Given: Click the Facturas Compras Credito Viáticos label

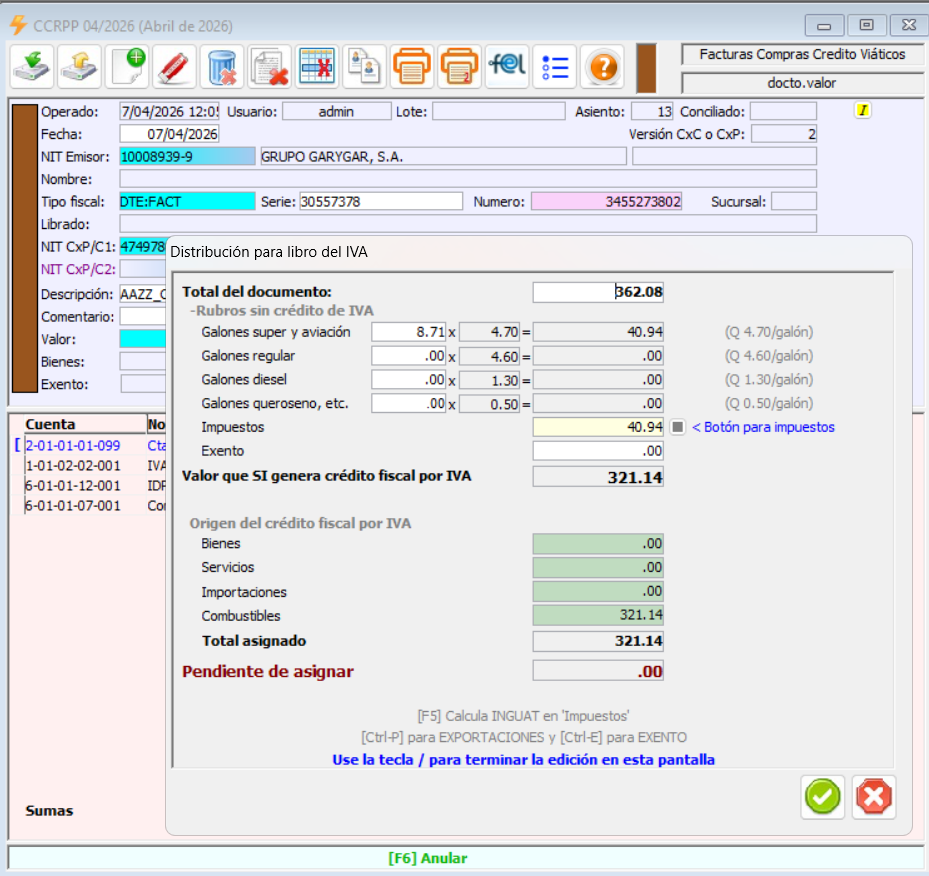Looking at the screenshot, I should coord(802,54).
